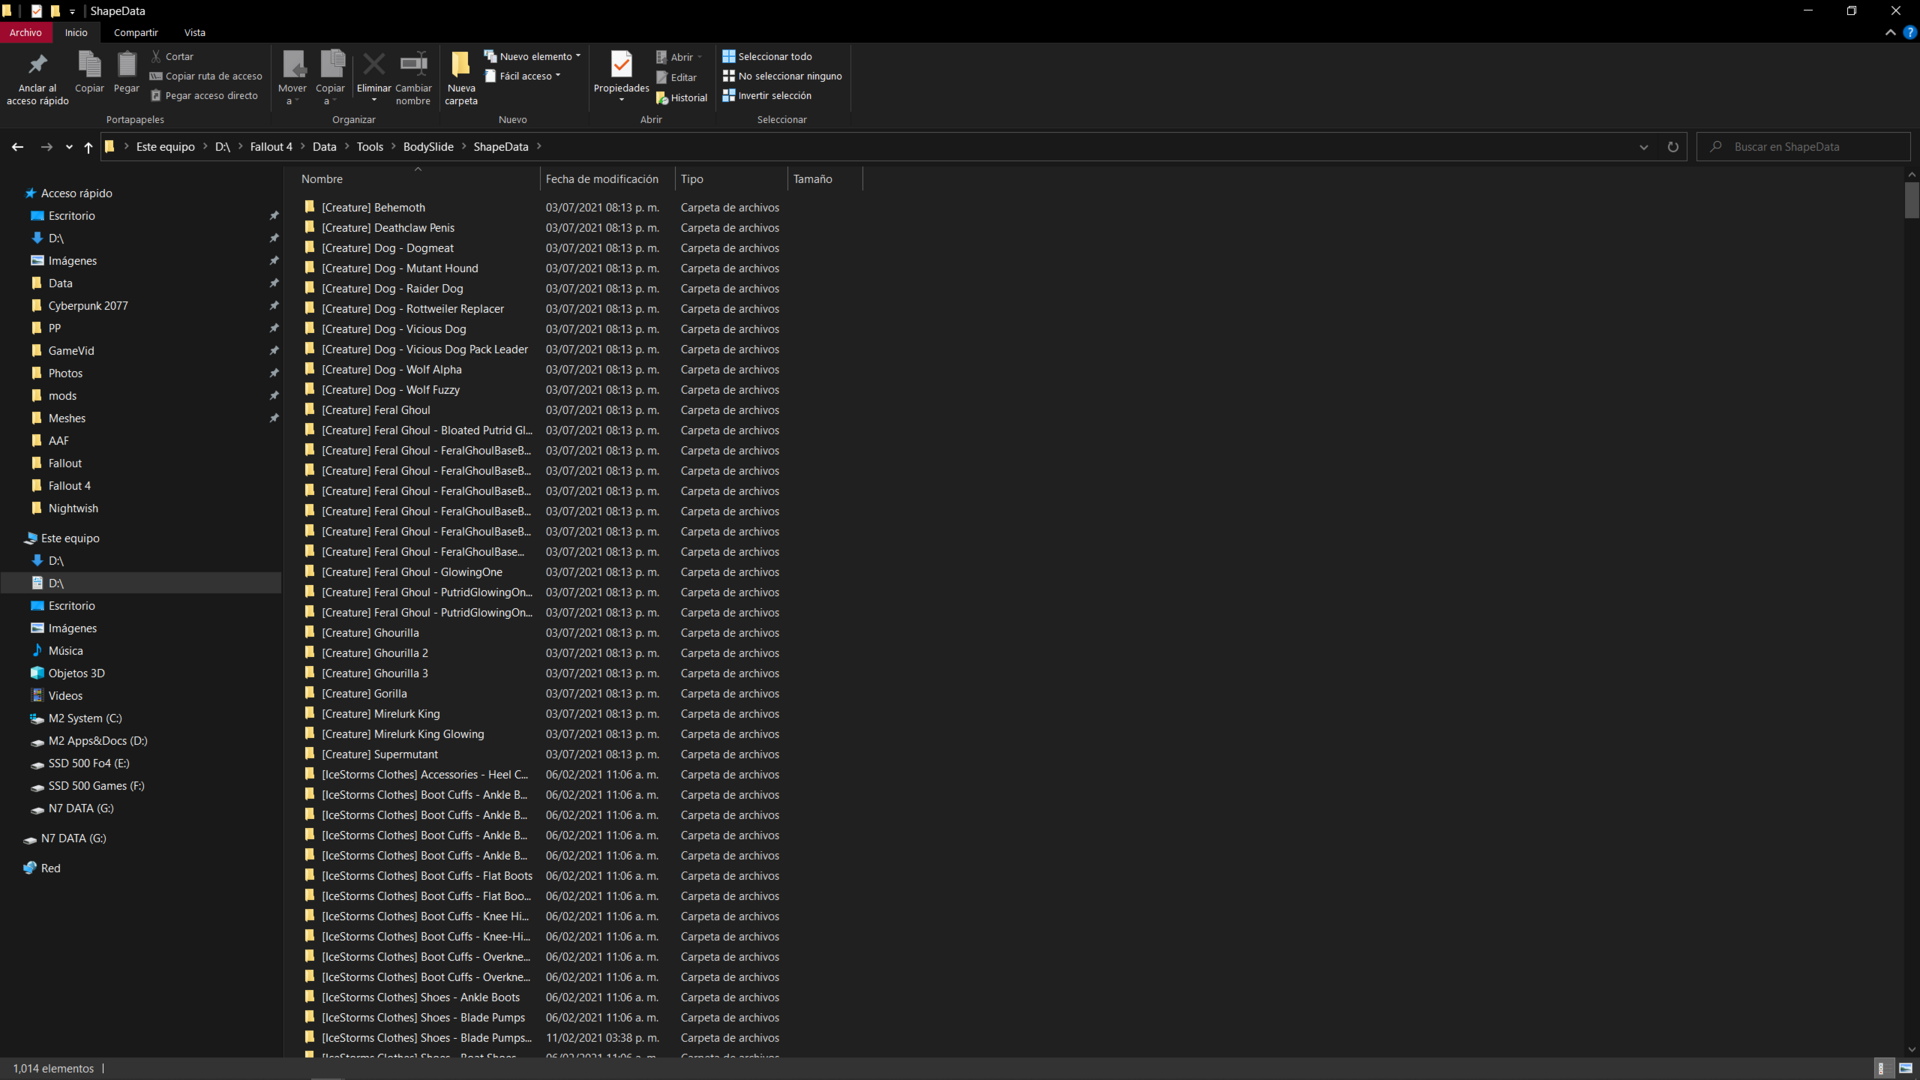Select Cortar scissors option
1920x1080 pixels.
coord(172,57)
